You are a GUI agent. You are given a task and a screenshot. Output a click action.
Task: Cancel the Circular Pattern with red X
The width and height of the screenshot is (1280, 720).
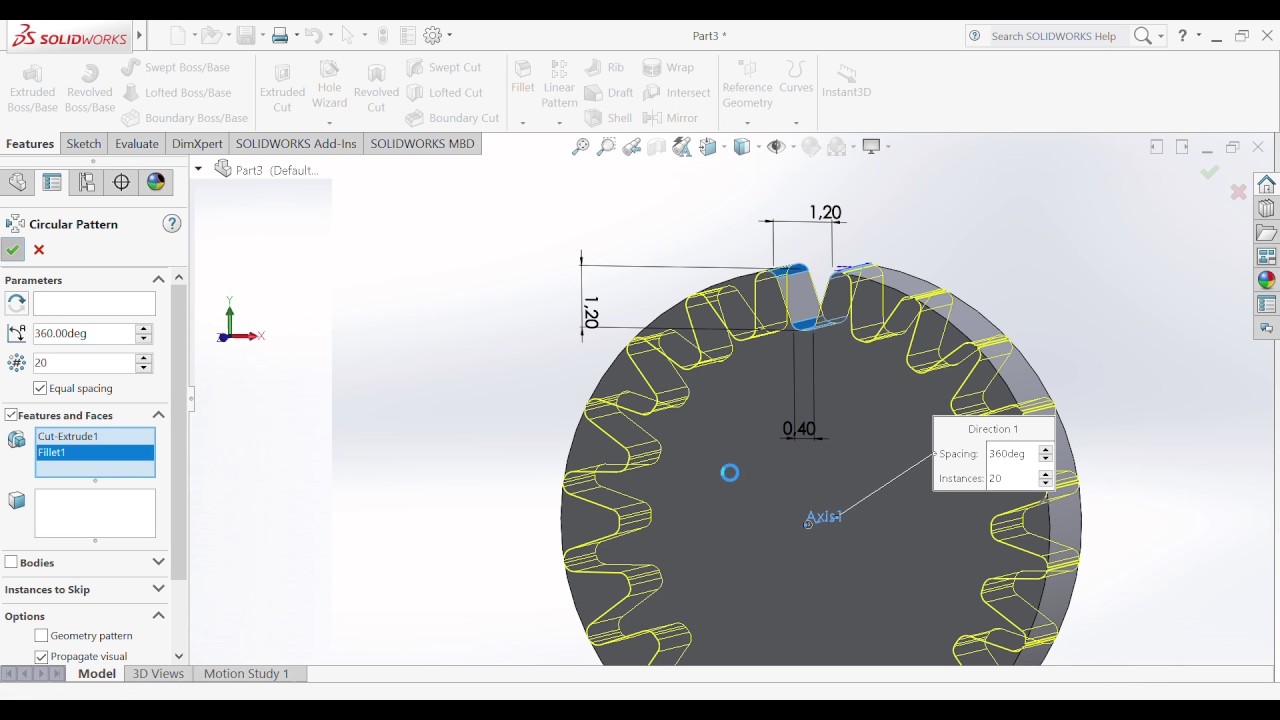pyautogui.click(x=39, y=250)
